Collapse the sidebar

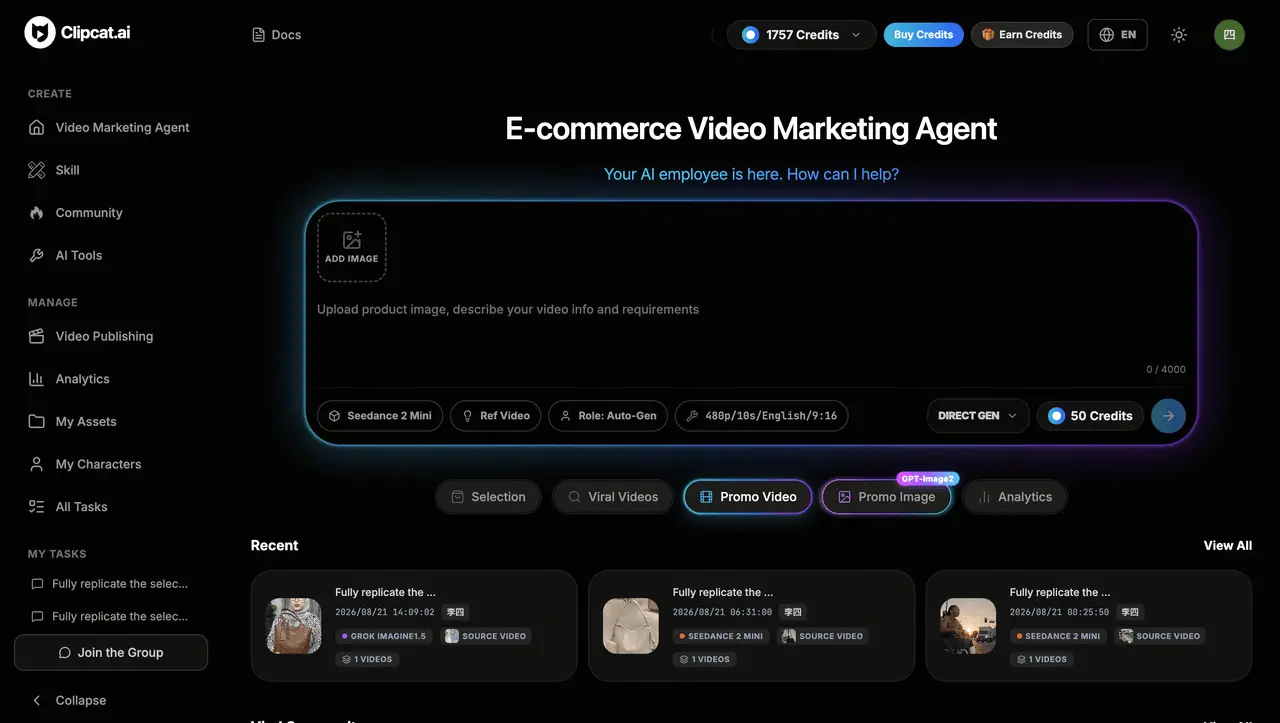tap(70, 700)
